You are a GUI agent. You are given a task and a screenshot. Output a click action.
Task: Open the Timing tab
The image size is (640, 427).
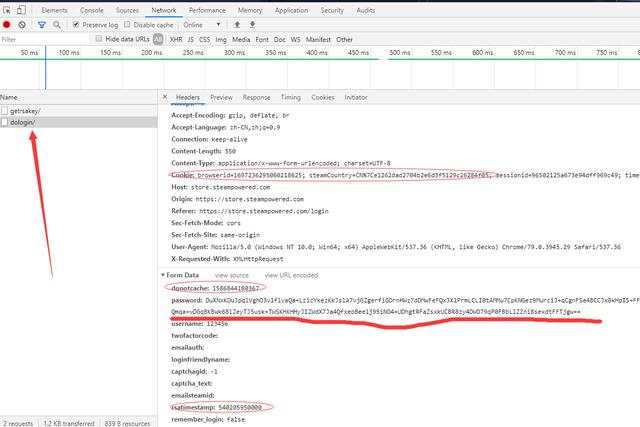click(291, 97)
